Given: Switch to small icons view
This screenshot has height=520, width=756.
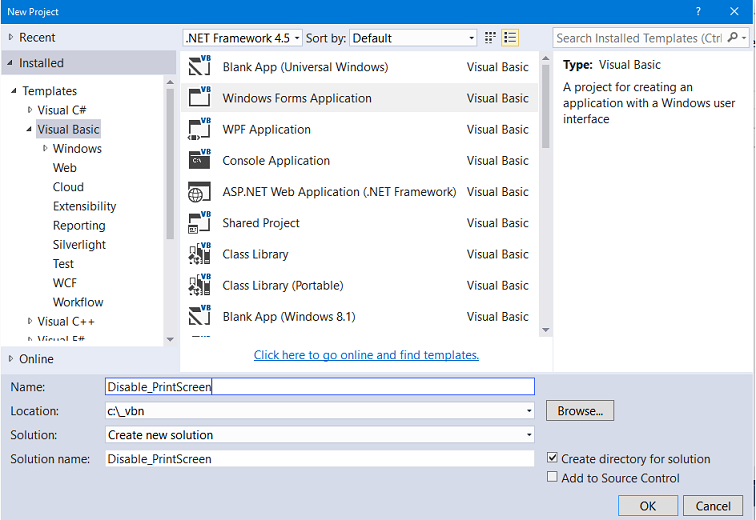Looking at the screenshot, I should tap(490, 38).
